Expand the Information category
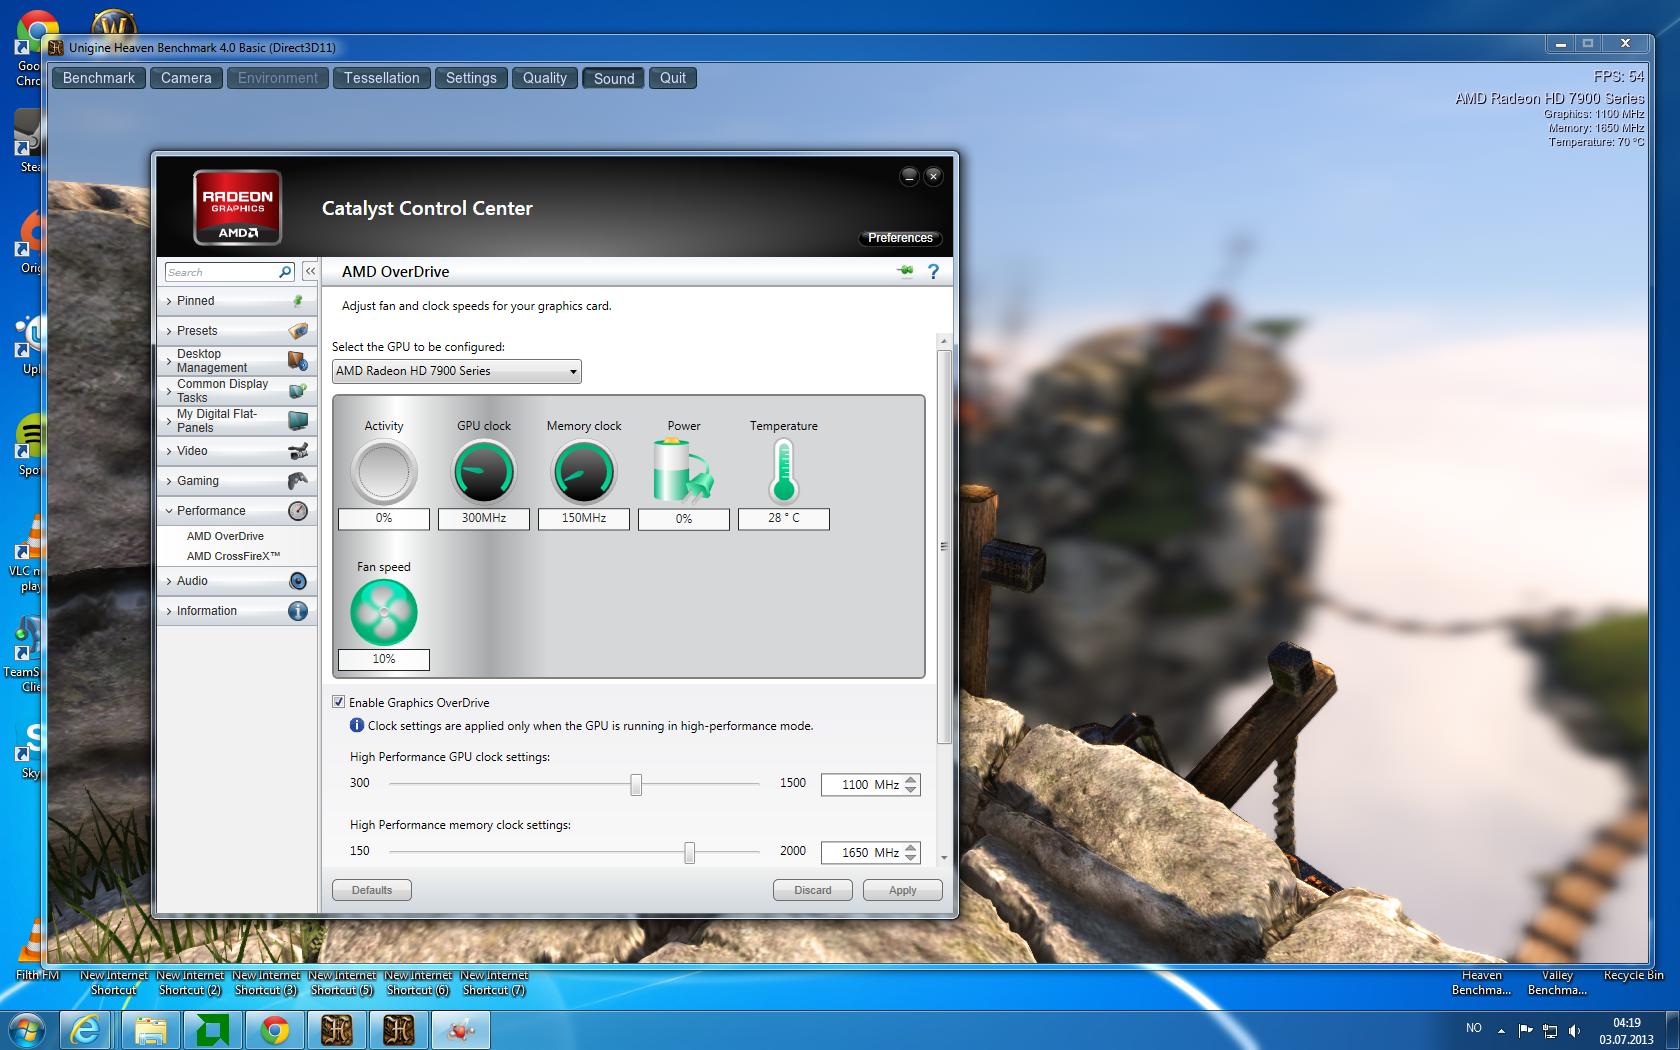This screenshot has height=1050, width=1680. click(236, 611)
